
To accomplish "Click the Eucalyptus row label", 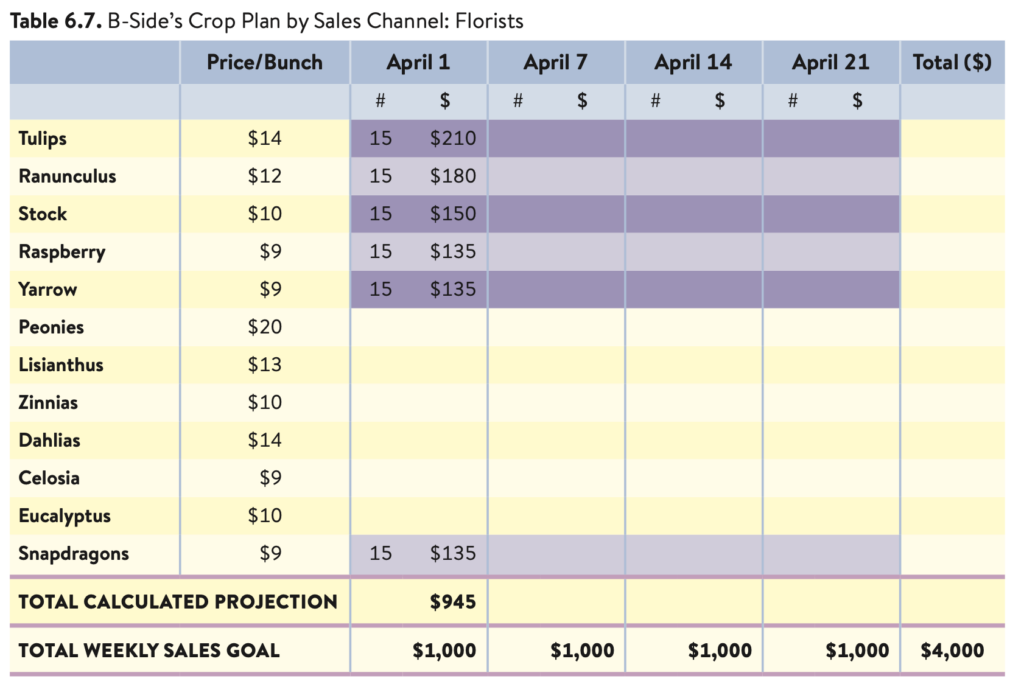I will click(64, 516).
